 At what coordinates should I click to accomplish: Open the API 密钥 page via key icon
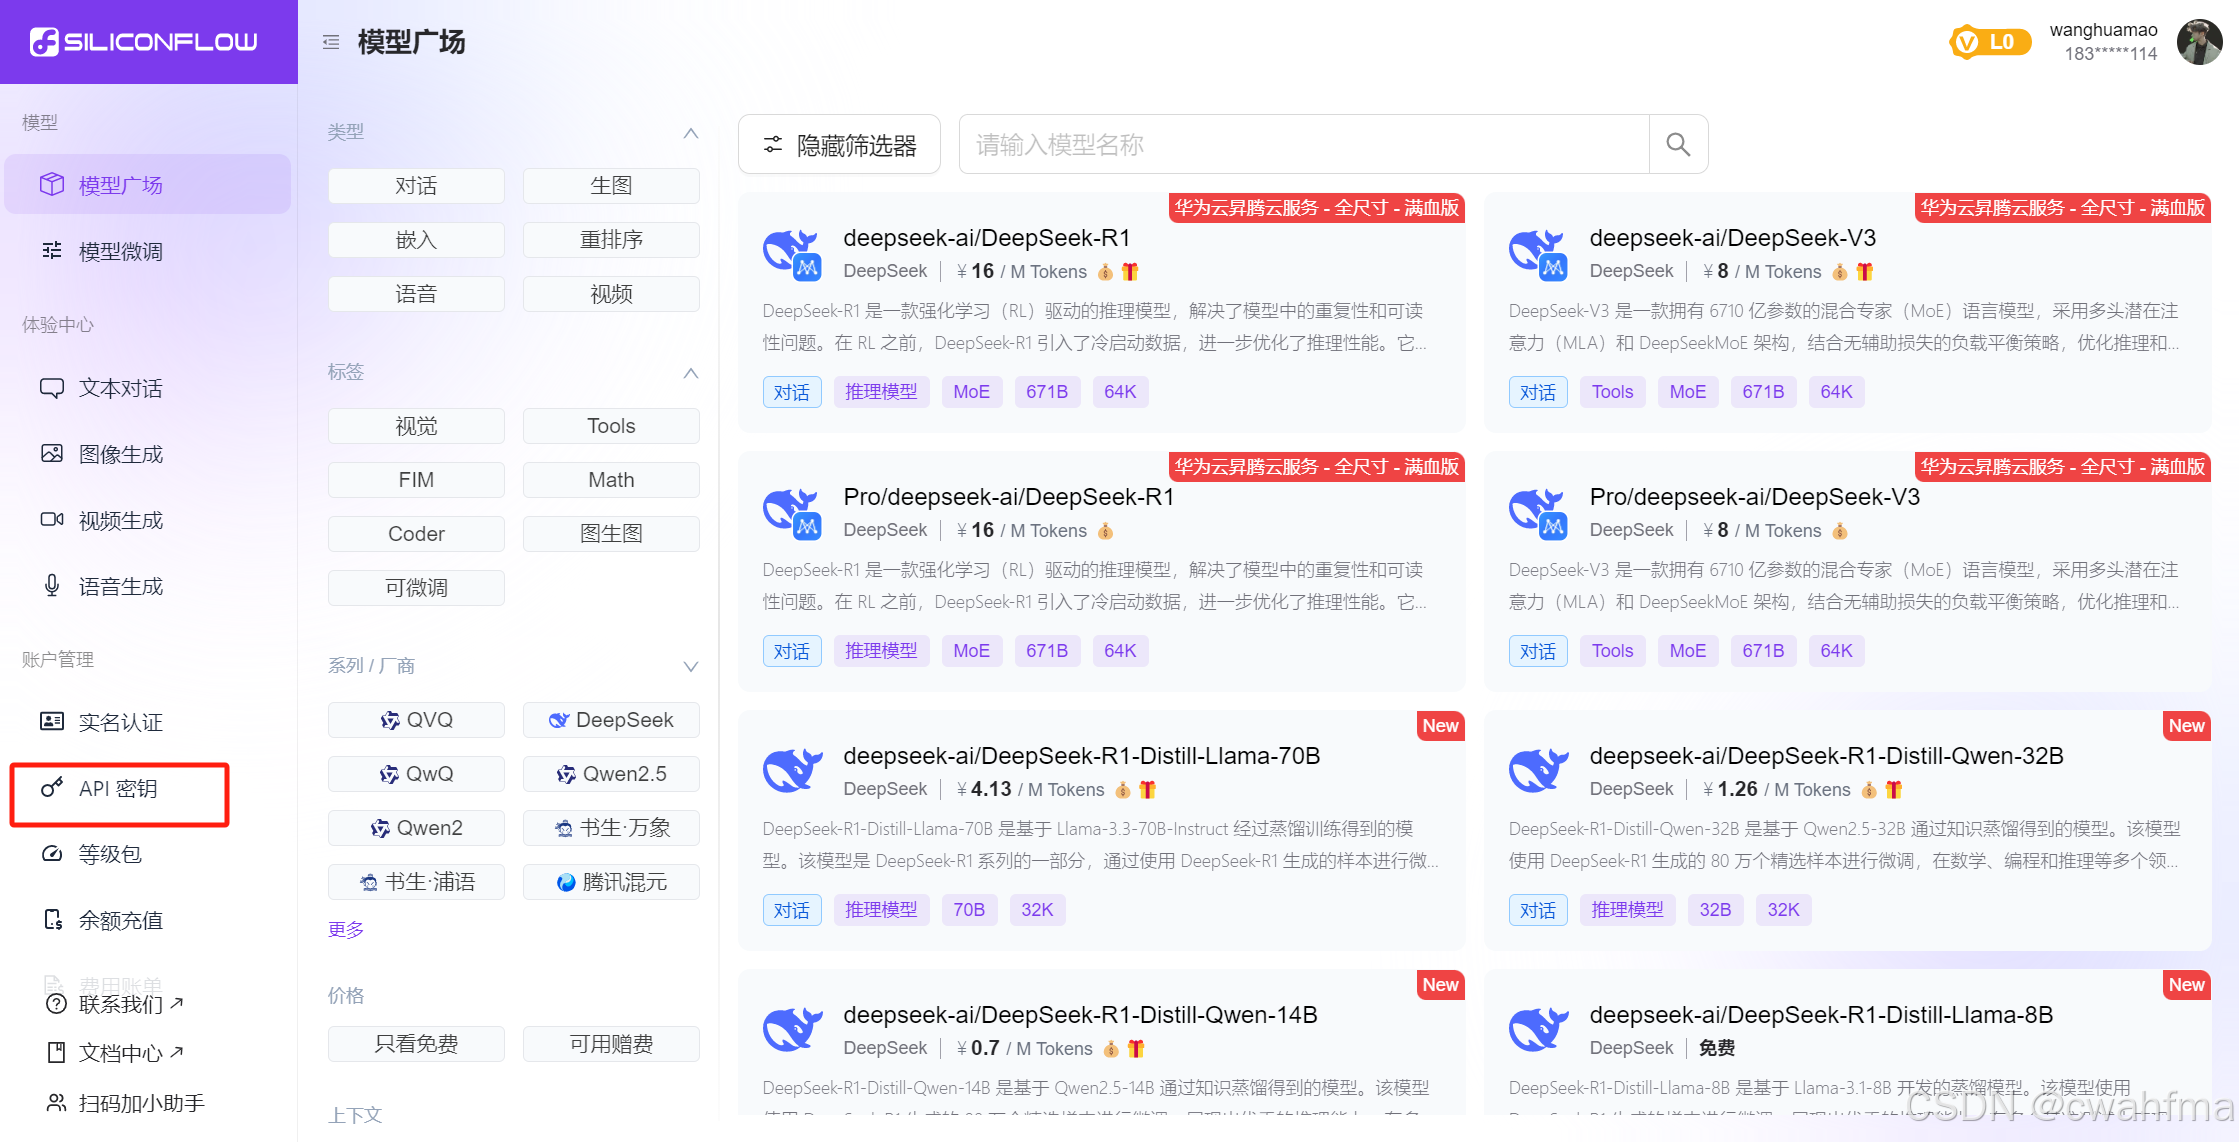52,789
